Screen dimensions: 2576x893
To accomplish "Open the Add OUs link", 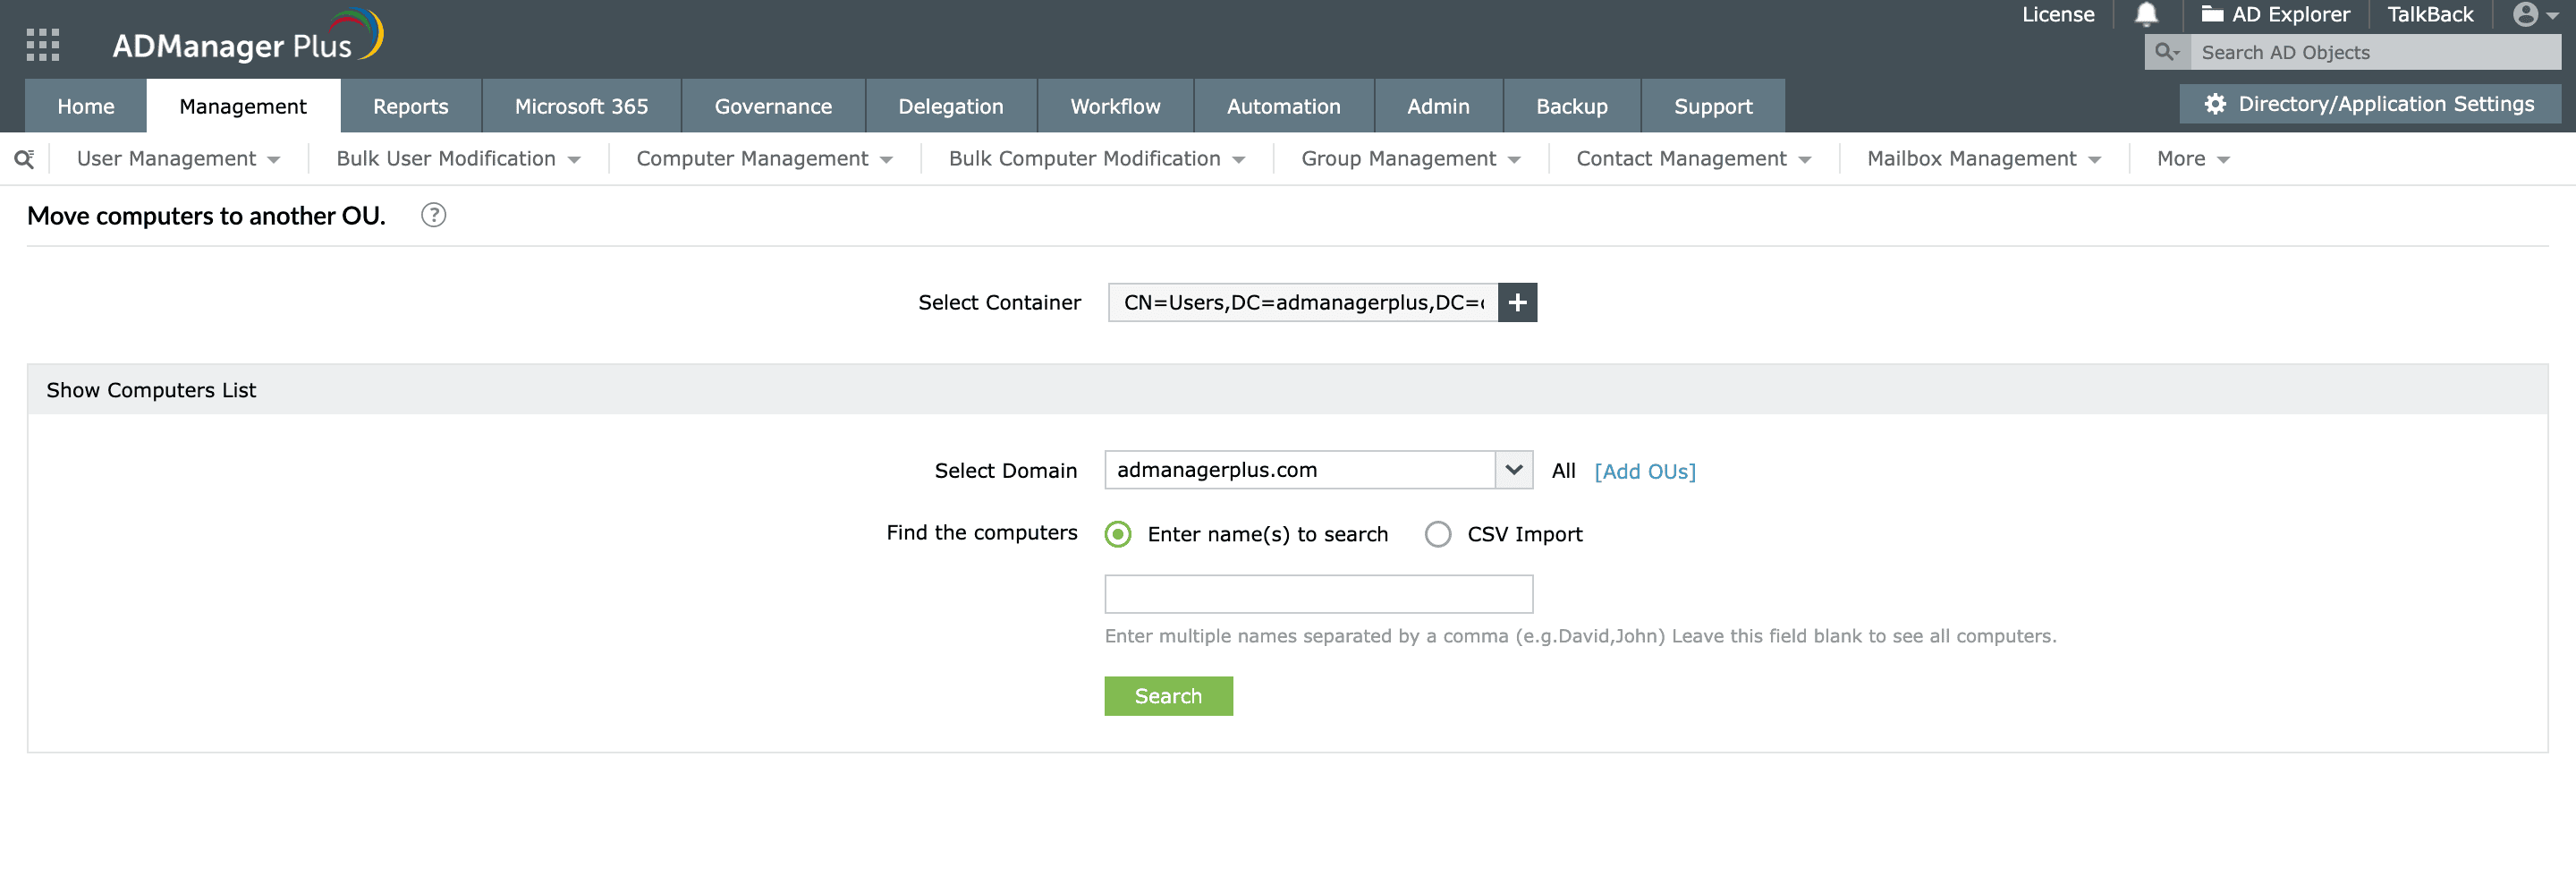I will tap(1645, 471).
